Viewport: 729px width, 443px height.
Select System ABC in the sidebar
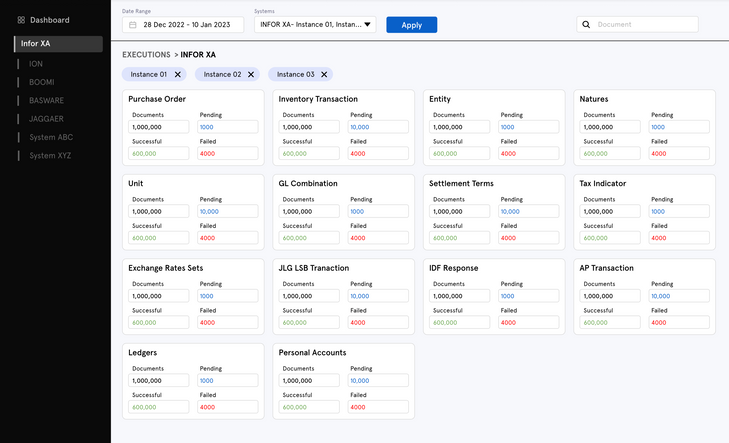click(51, 137)
